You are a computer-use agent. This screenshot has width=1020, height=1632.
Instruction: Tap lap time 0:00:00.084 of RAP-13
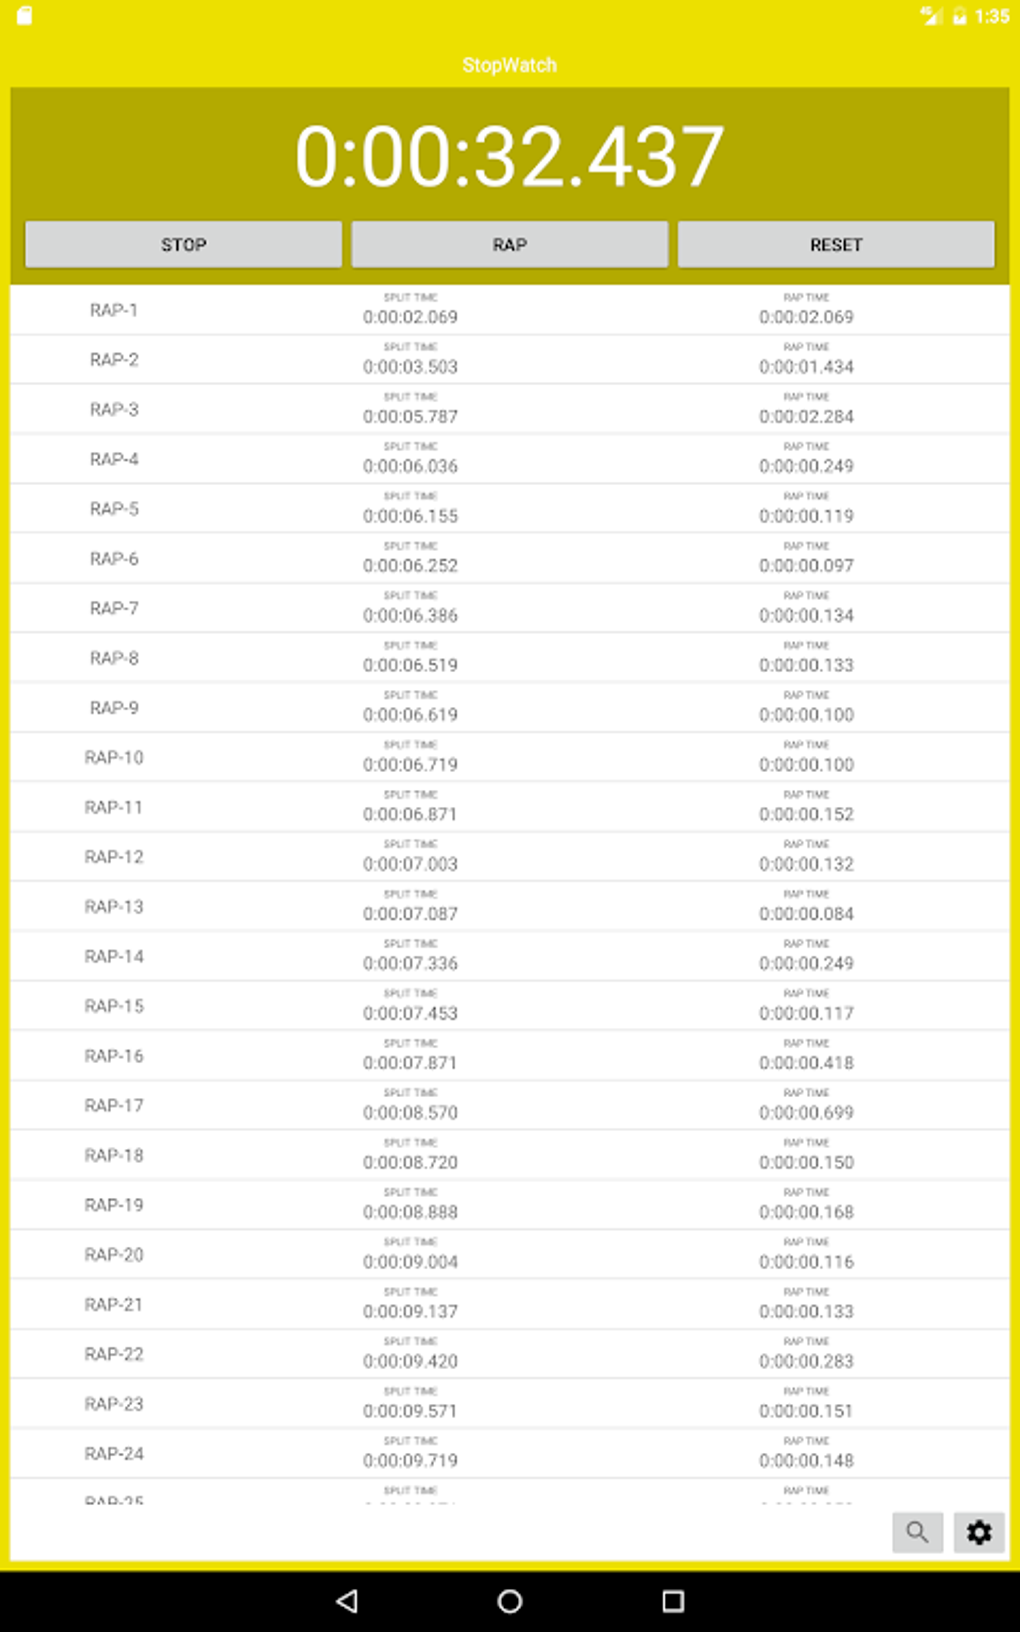[x=806, y=914]
